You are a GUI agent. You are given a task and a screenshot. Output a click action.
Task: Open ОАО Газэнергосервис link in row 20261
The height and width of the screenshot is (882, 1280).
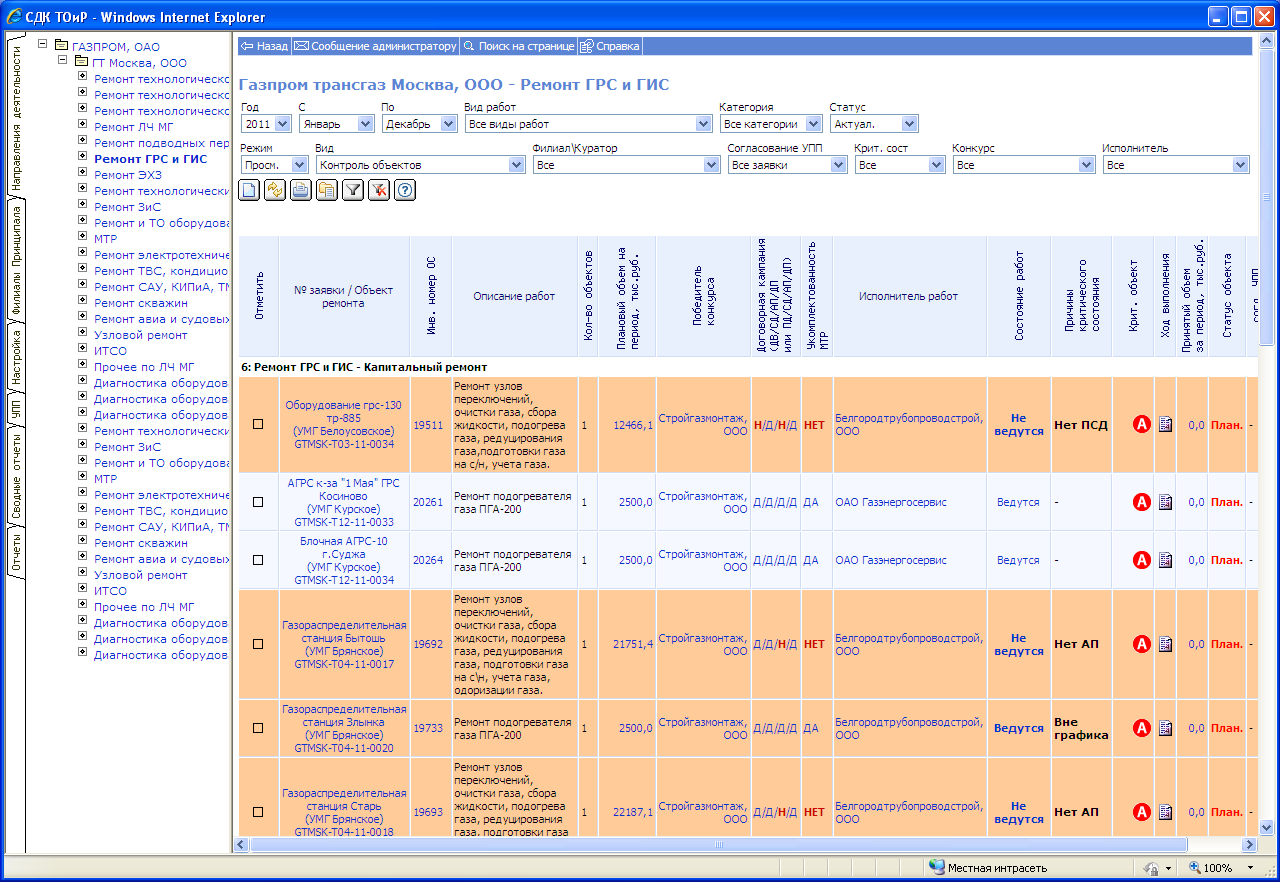tap(891, 502)
